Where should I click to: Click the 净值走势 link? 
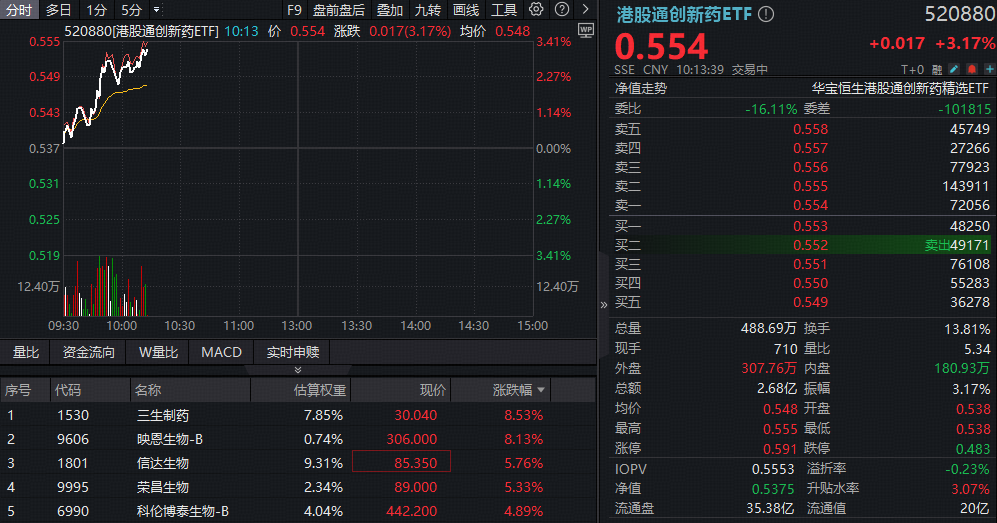pyautogui.click(x=641, y=88)
